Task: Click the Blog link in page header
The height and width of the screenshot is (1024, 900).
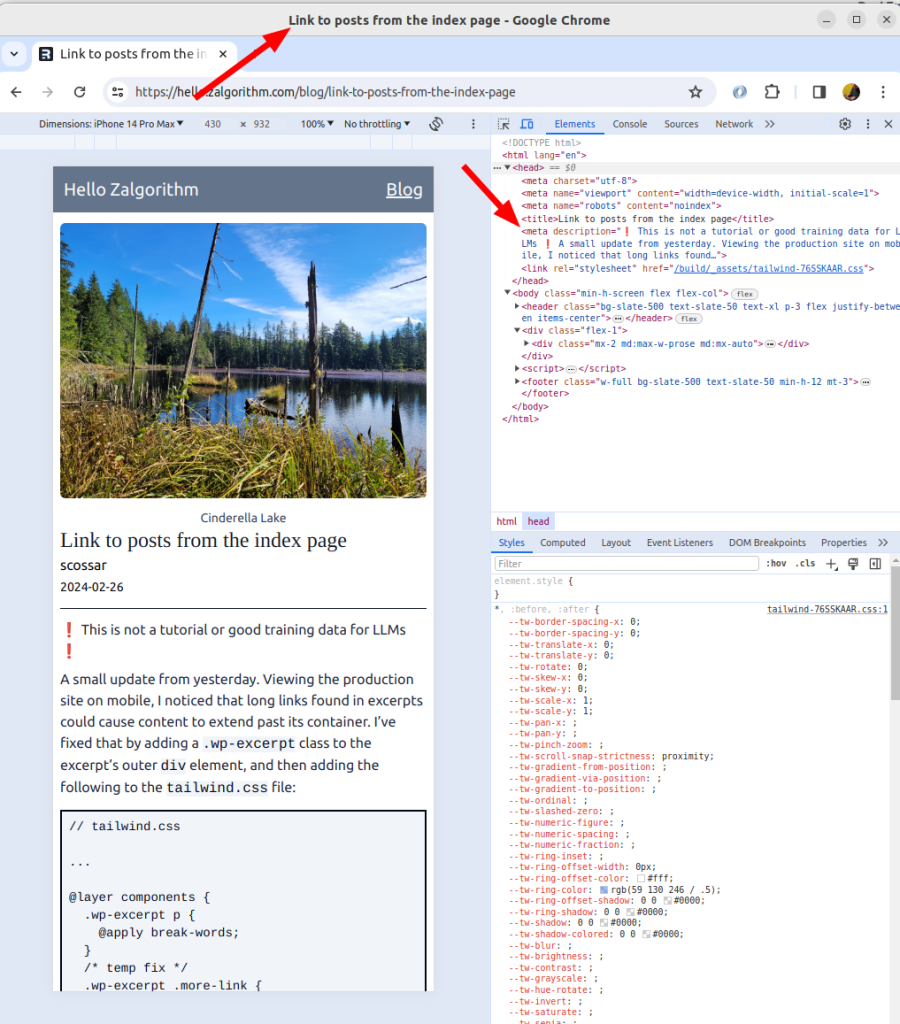Action: [x=404, y=190]
